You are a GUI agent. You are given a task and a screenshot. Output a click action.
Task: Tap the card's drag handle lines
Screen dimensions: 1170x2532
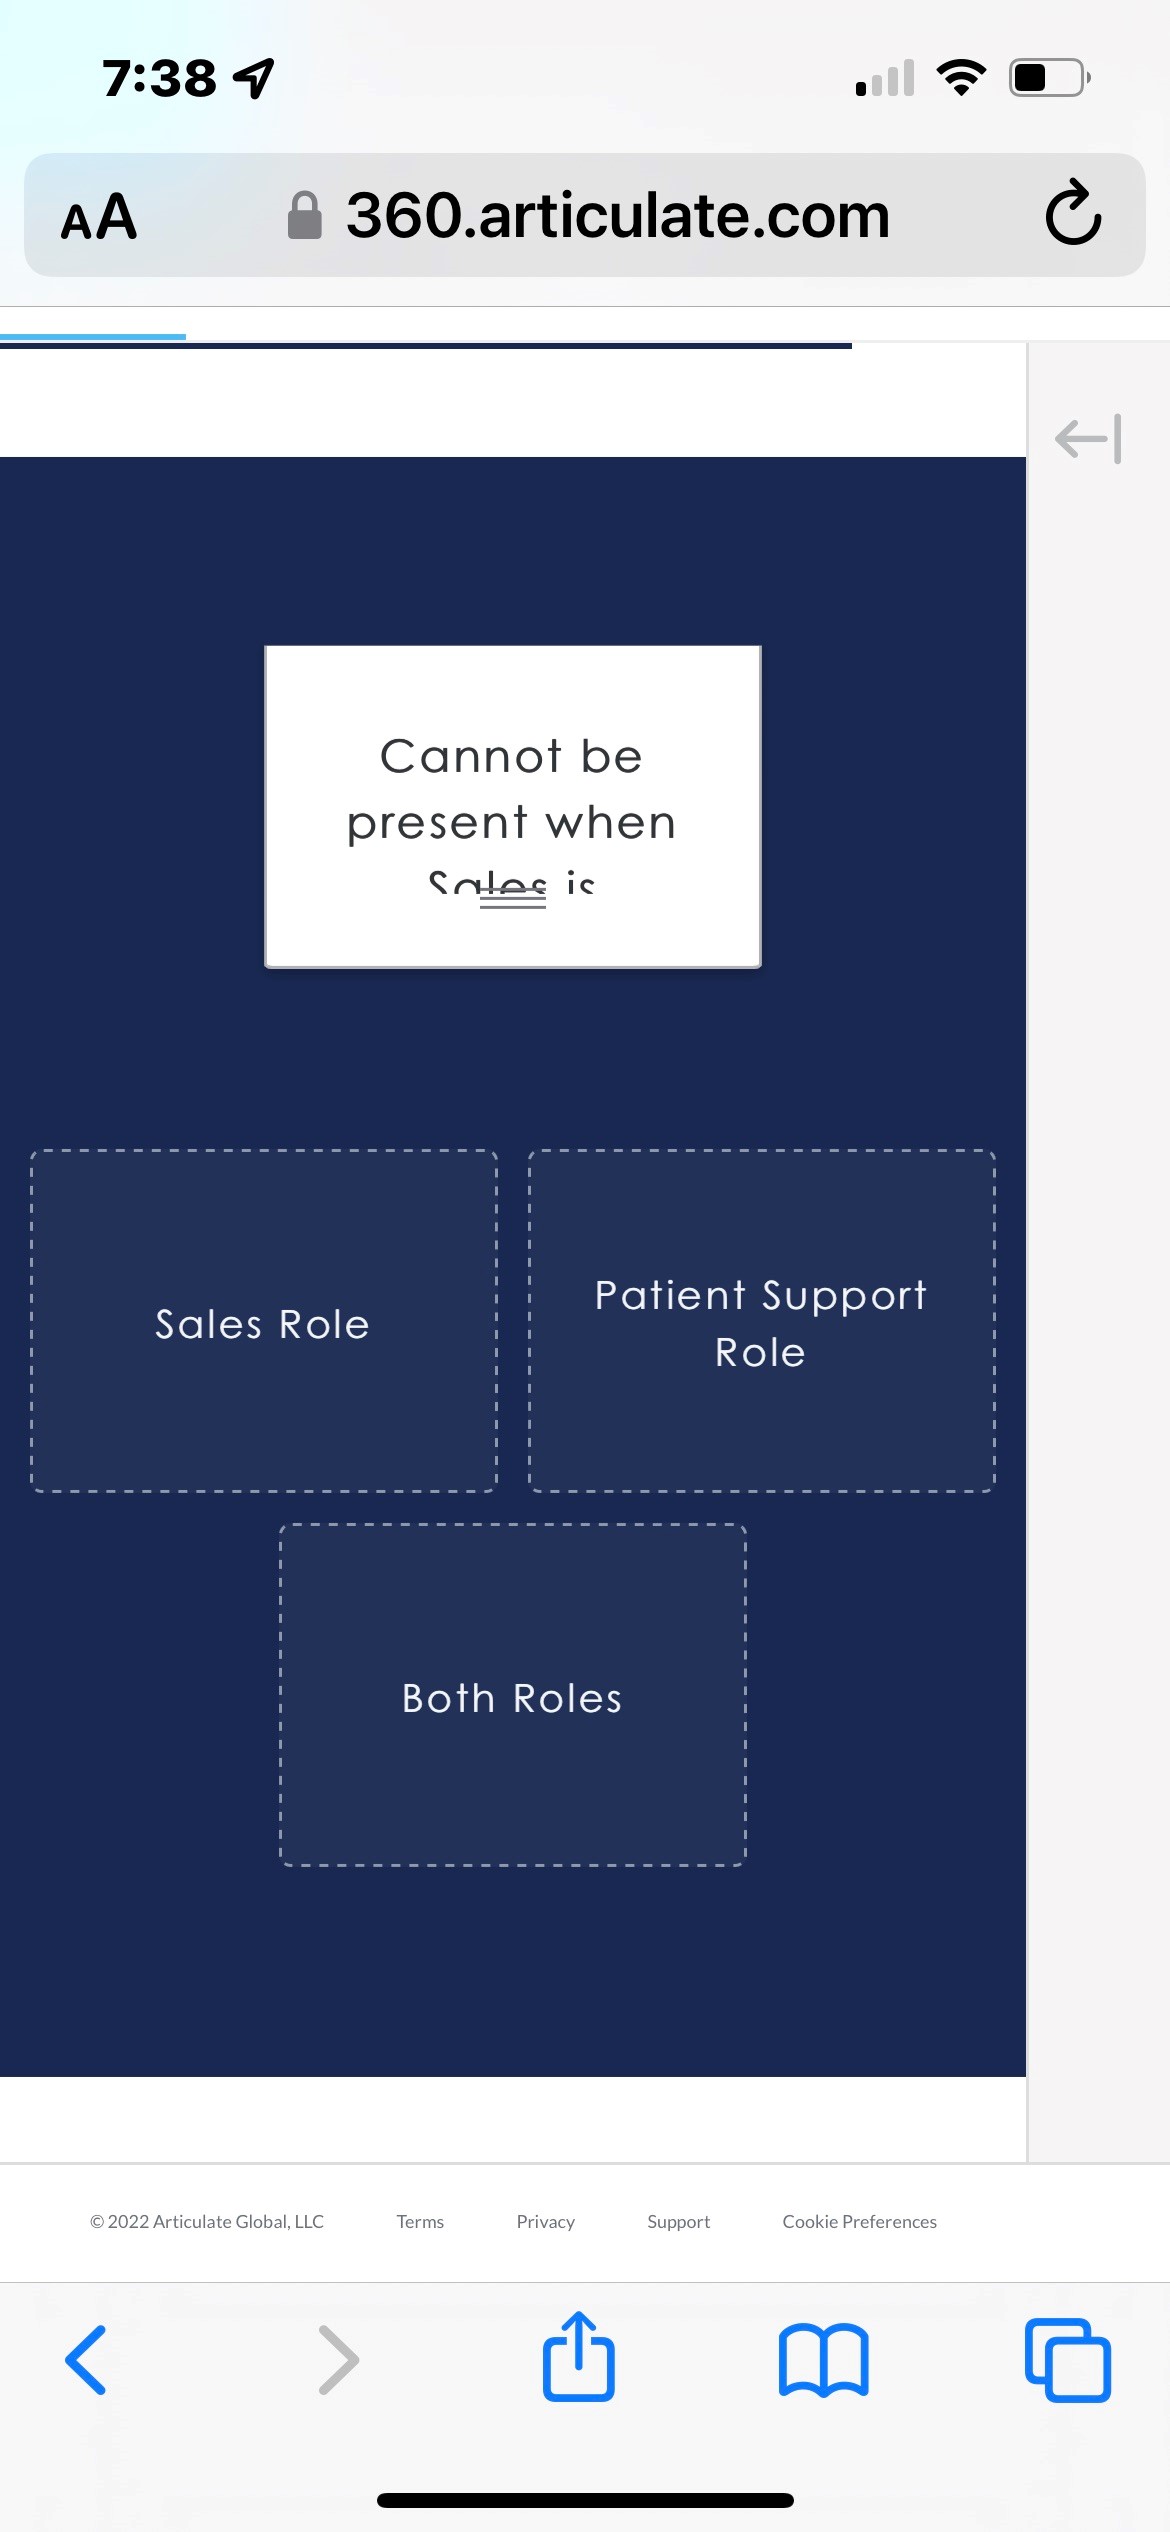tap(513, 899)
